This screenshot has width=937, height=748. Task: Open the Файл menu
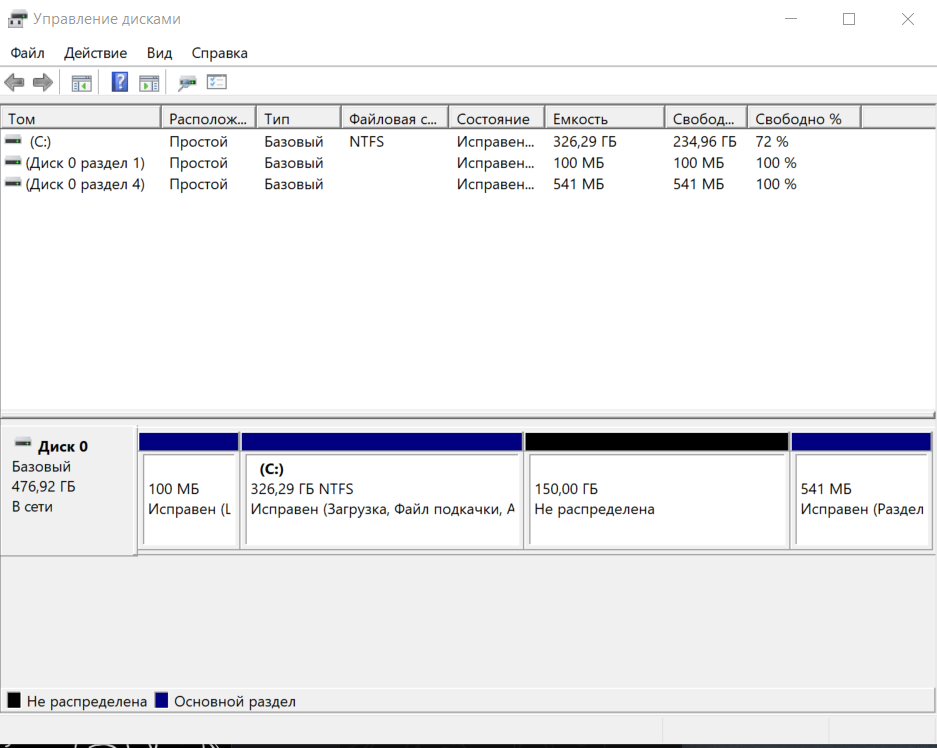click(27, 53)
